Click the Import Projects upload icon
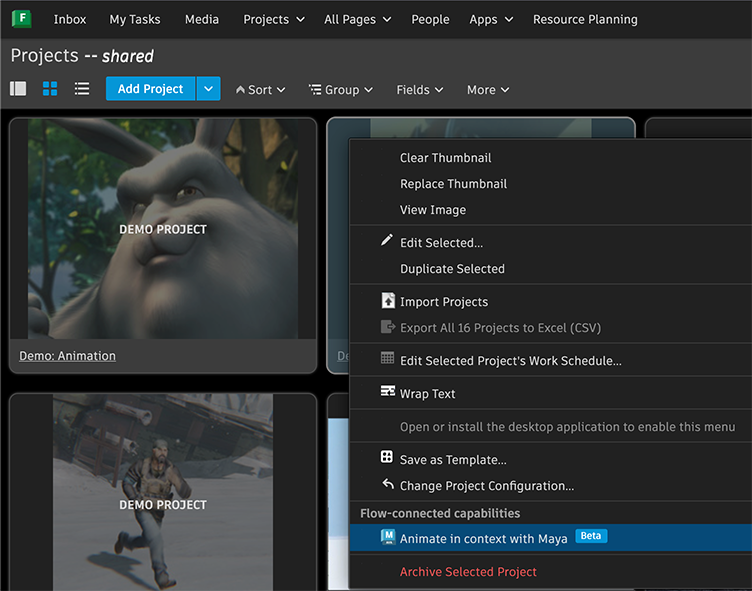 pos(388,301)
